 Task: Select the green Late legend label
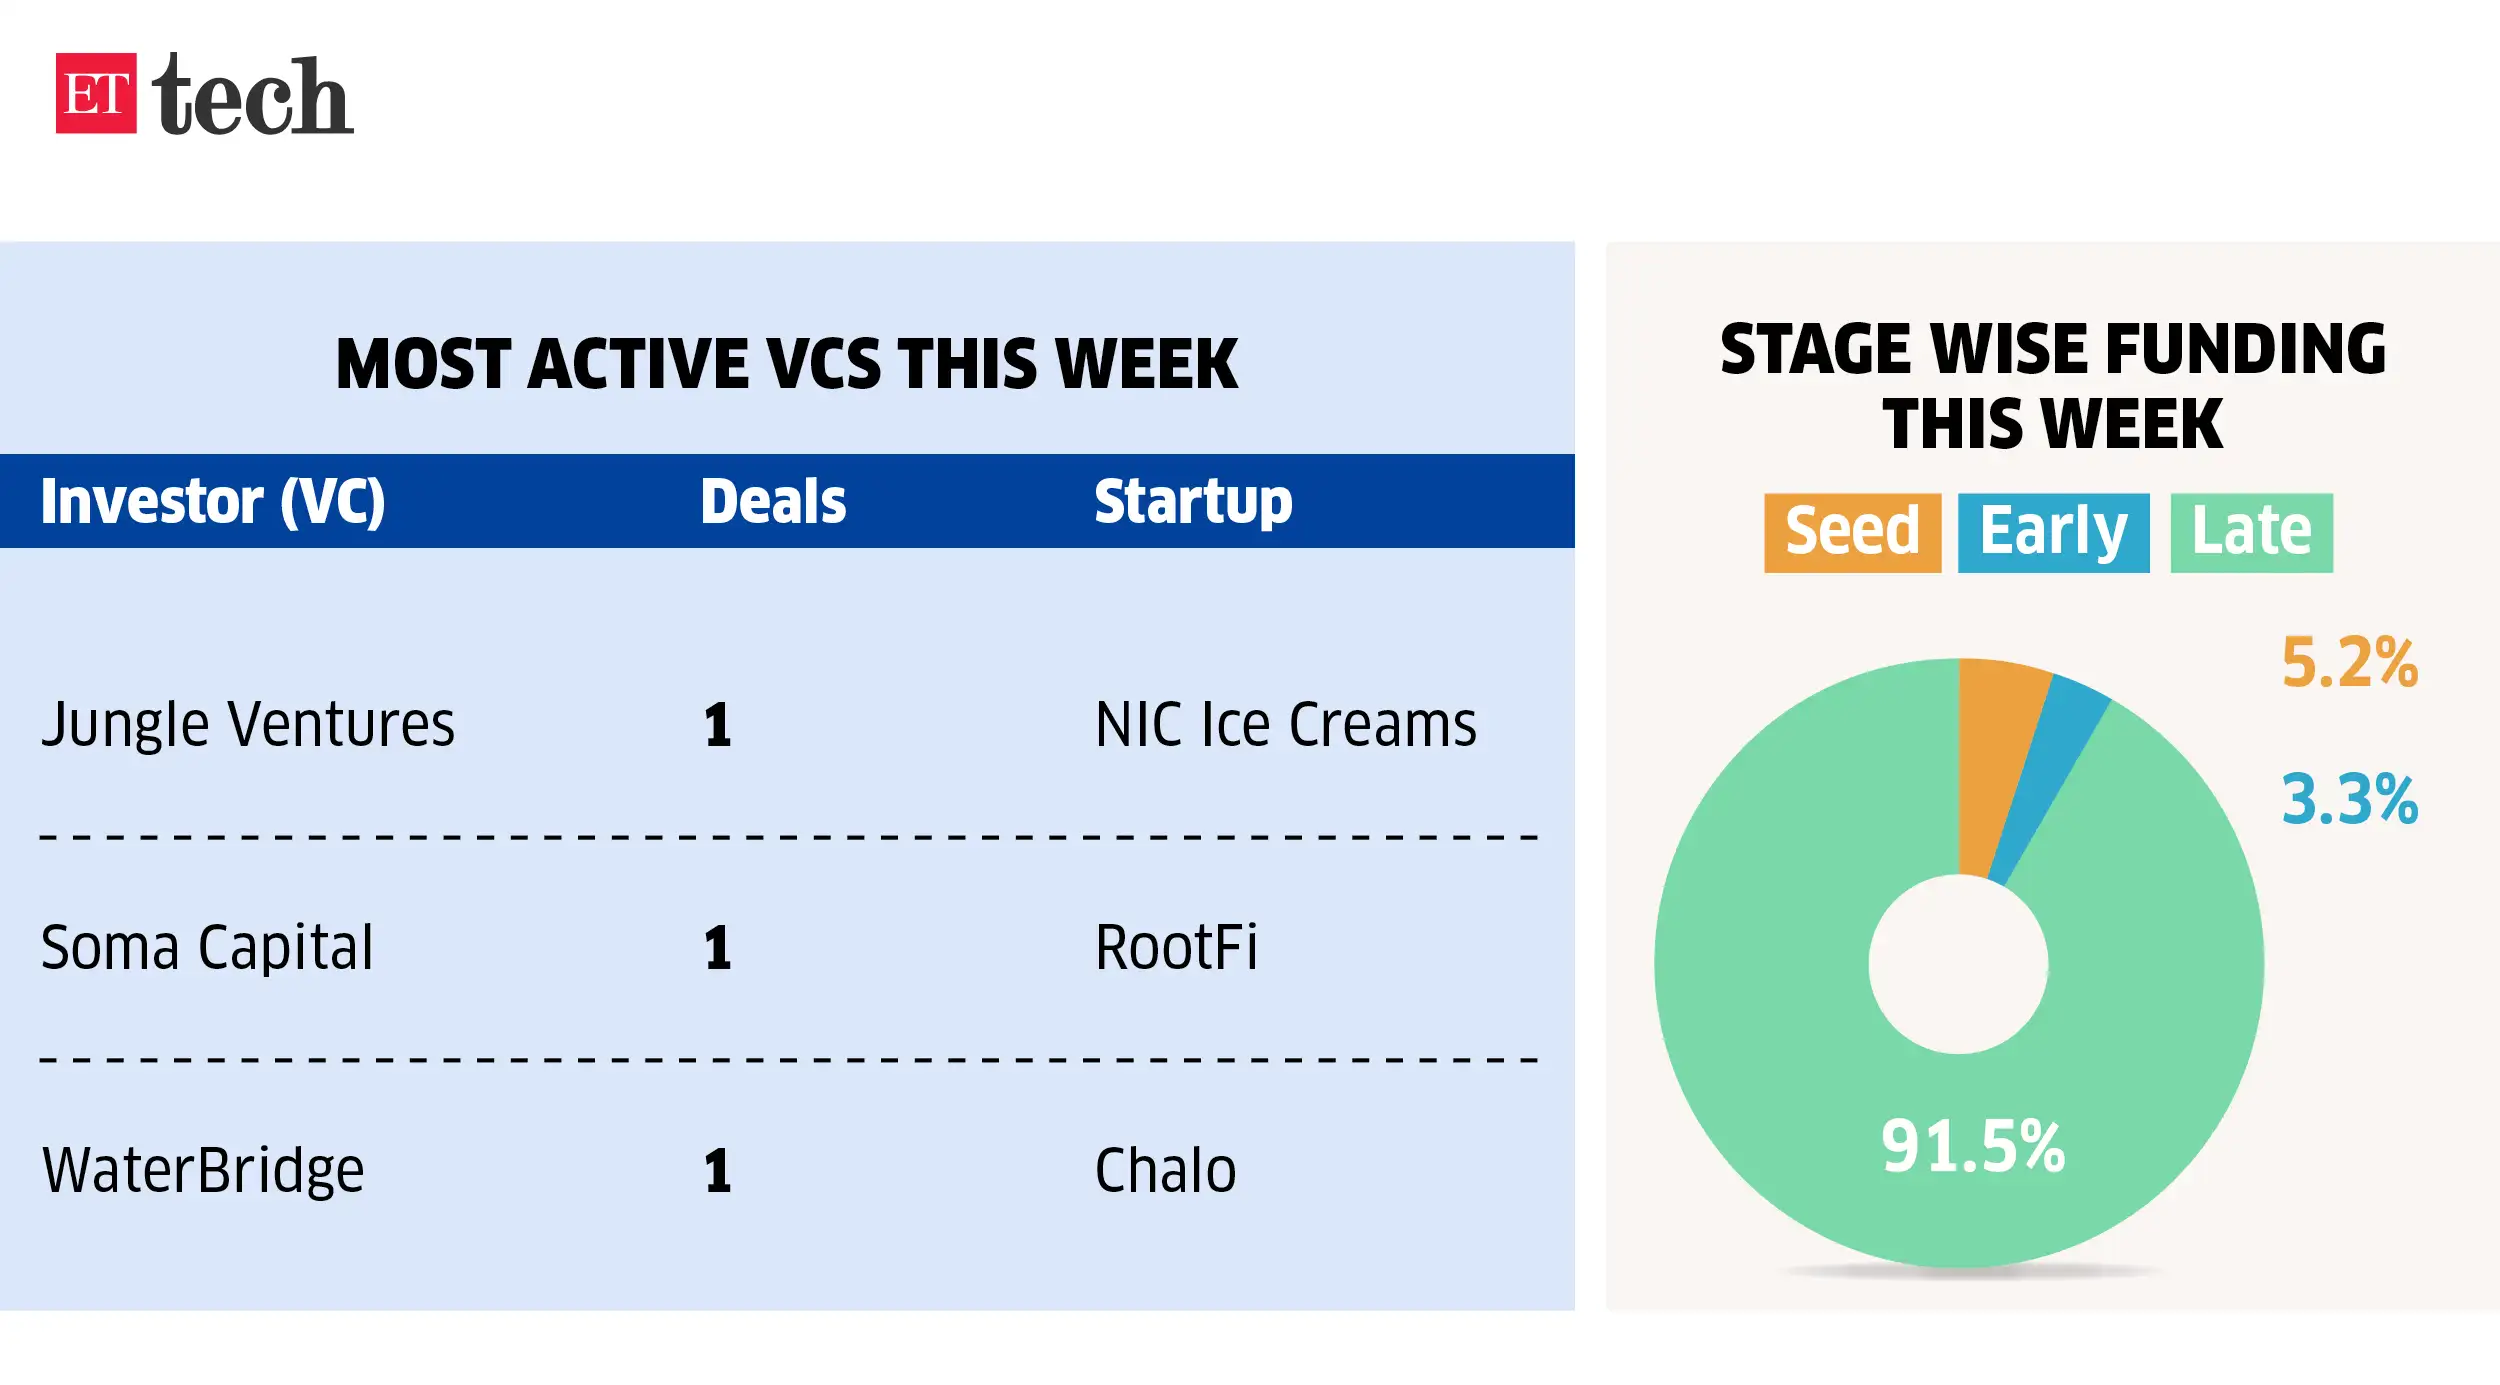(2251, 532)
